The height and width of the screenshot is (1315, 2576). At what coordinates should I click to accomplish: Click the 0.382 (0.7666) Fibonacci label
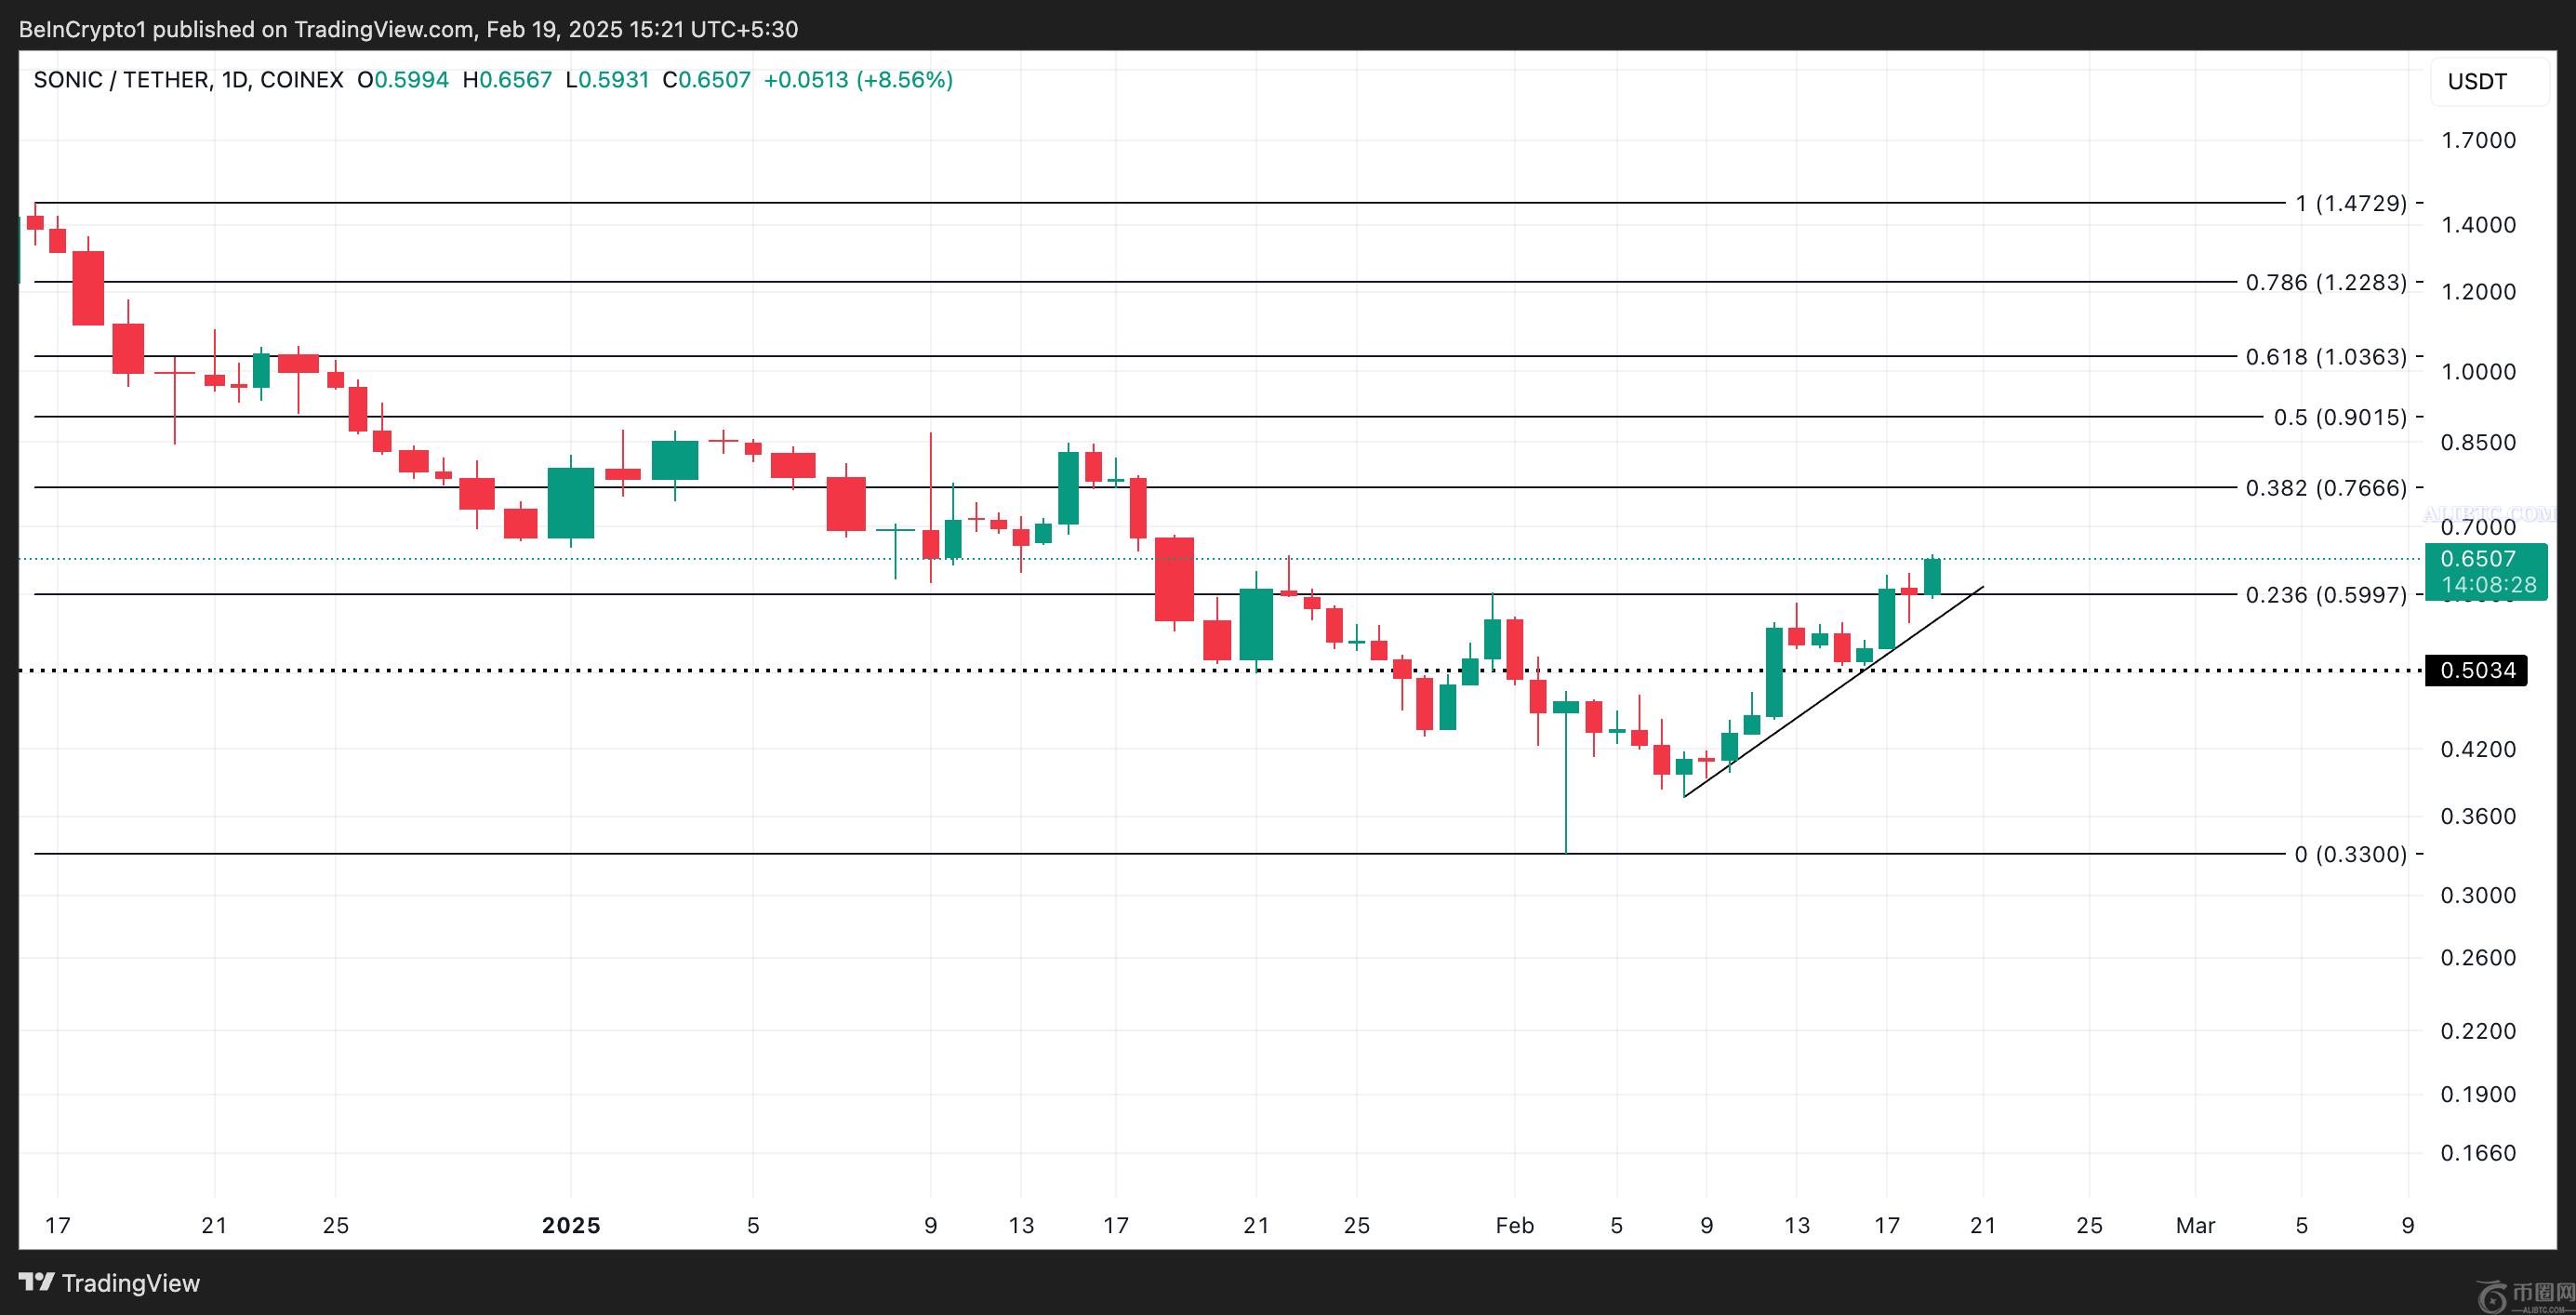pyautogui.click(x=2325, y=488)
